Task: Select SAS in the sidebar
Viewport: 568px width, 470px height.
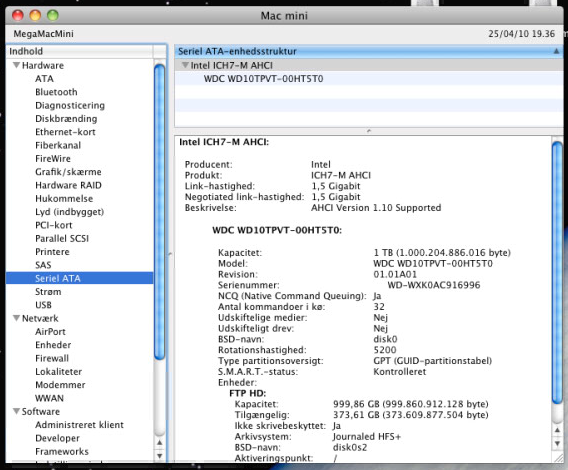Action: (43, 265)
